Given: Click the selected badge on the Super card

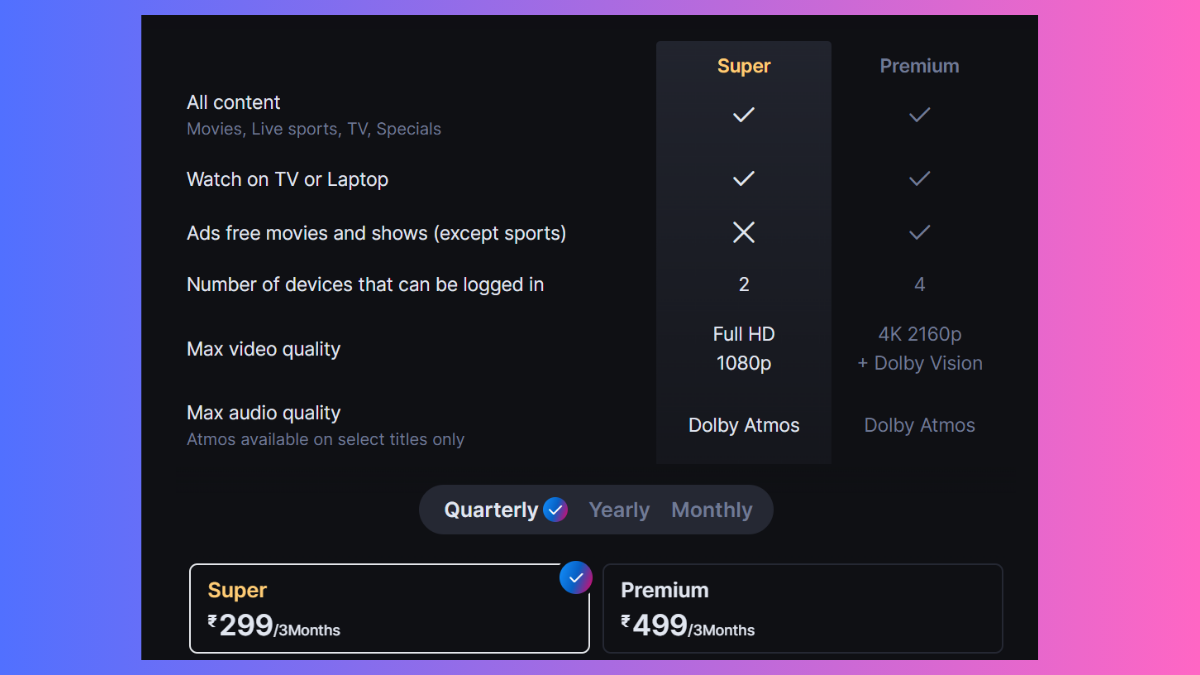Looking at the screenshot, I should tap(576, 577).
